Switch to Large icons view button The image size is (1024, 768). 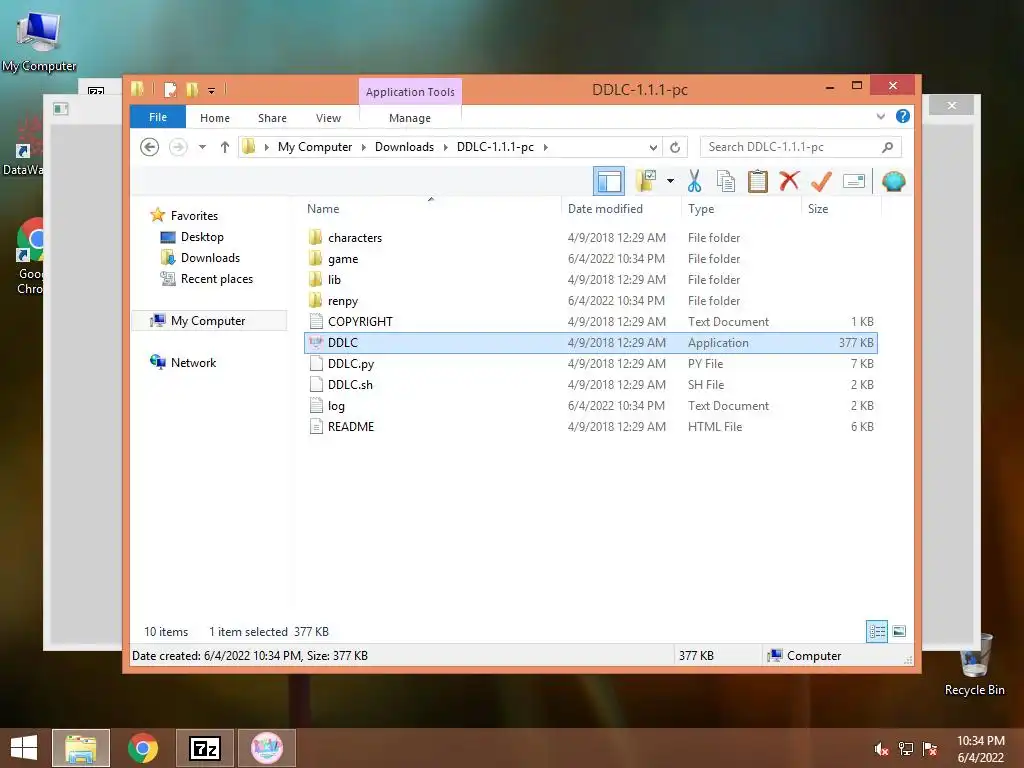click(899, 631)
